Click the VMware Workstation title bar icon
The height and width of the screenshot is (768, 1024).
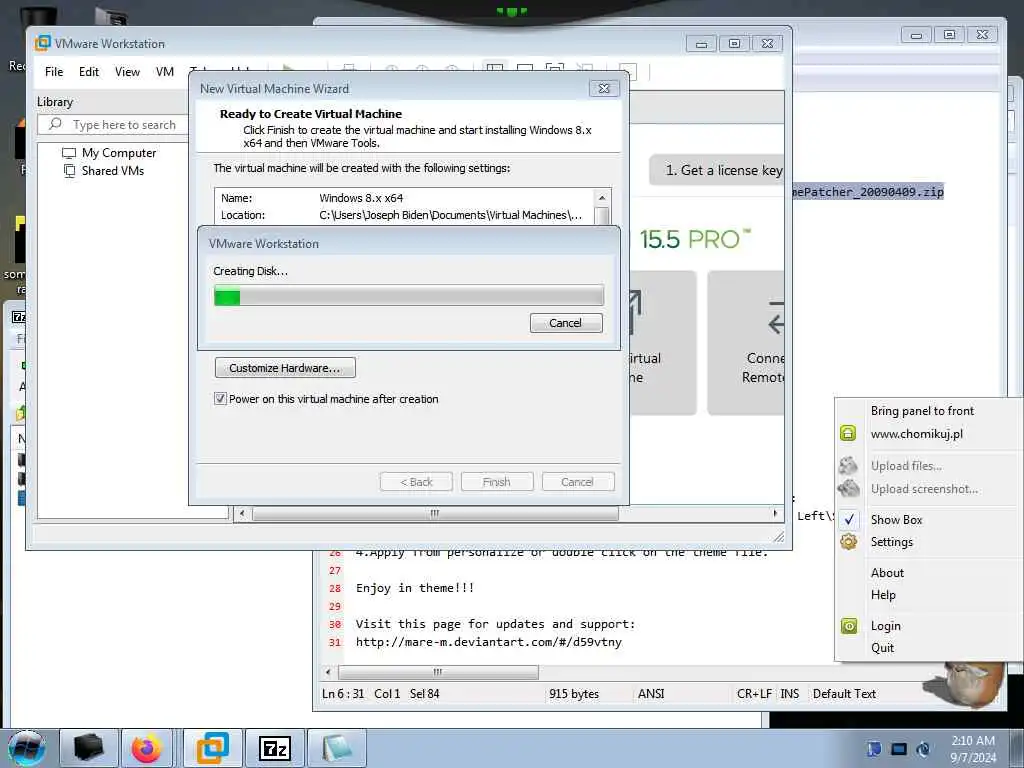42,43
